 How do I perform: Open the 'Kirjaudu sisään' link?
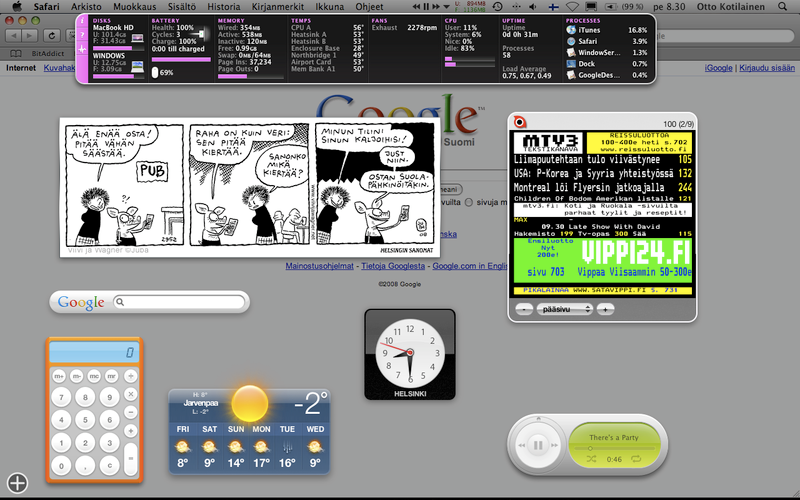click(767, 68)
